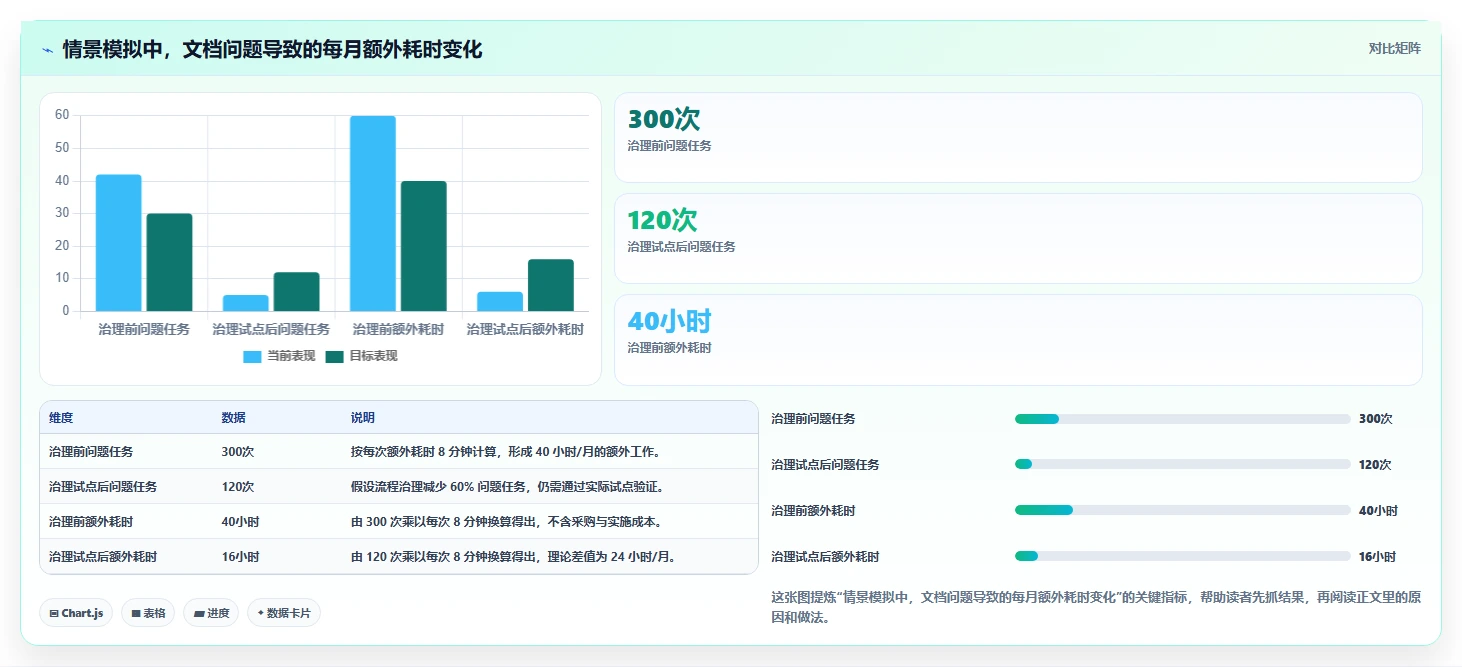Click the chart title heading text
1462x667 pixels.
click(x=272, y=50)
